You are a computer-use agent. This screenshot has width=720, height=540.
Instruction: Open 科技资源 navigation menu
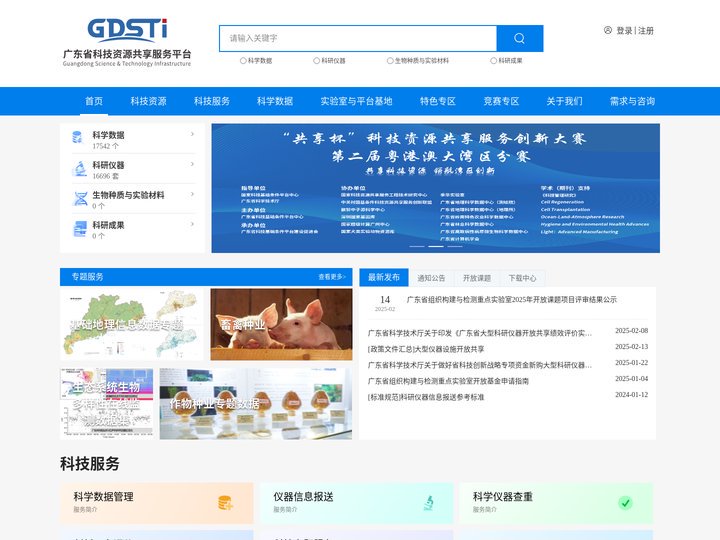pos(148,101)
